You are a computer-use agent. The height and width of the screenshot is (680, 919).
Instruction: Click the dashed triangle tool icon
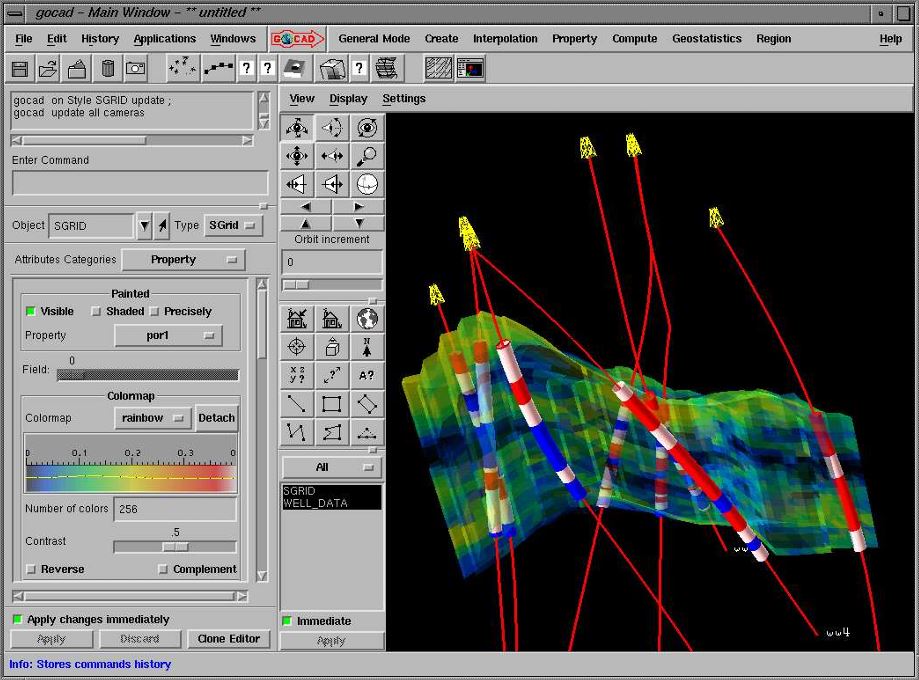[367, 433]
